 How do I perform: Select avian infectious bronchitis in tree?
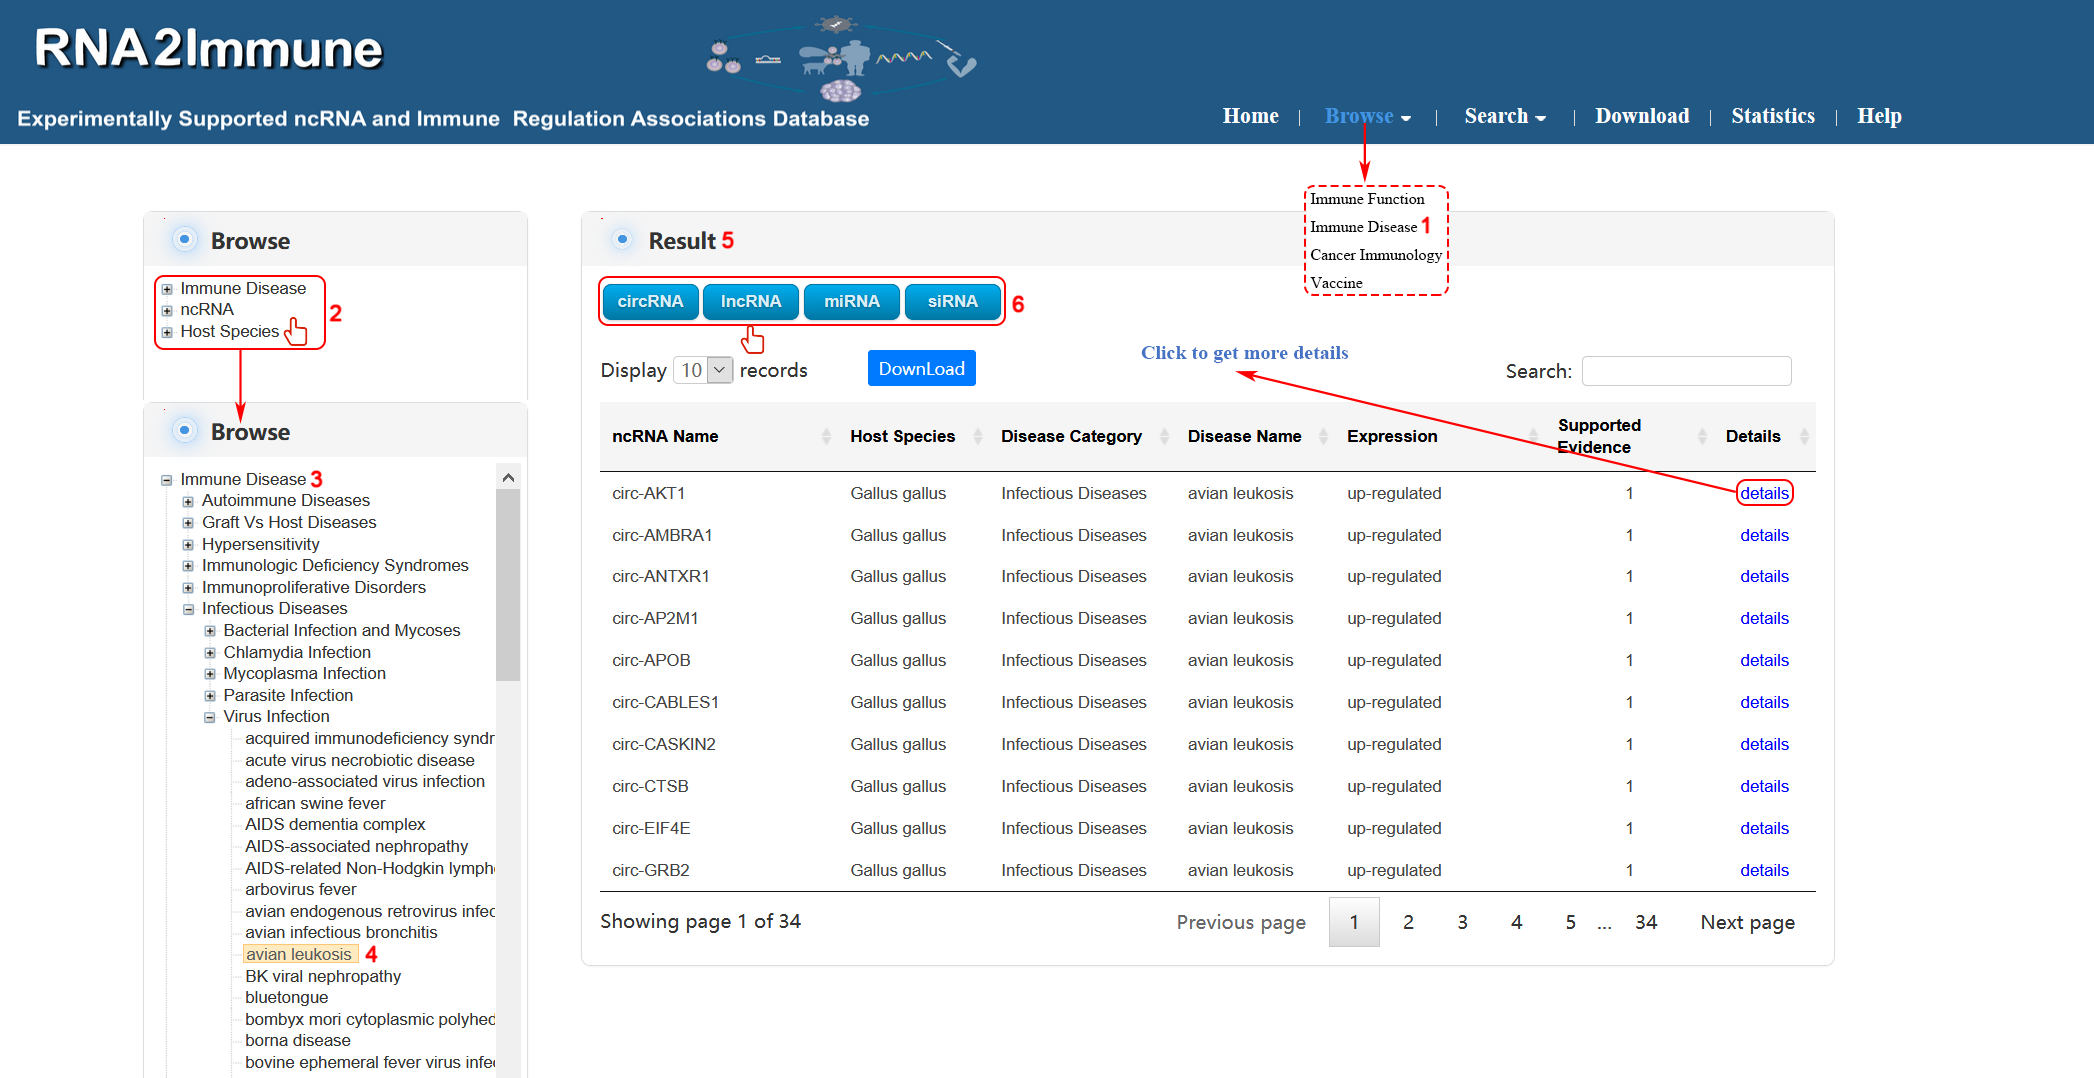pyautogui.click(x=341, y=933)
